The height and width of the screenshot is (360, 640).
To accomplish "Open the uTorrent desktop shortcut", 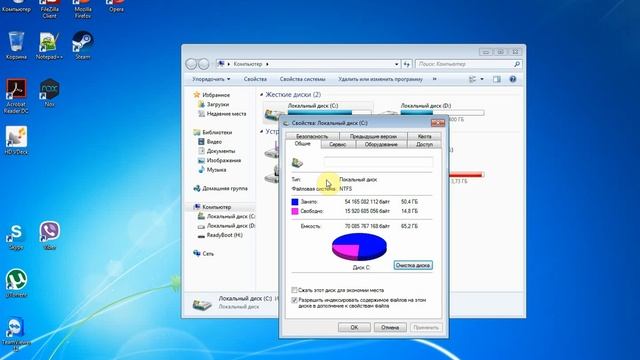I will coord(16,283).
